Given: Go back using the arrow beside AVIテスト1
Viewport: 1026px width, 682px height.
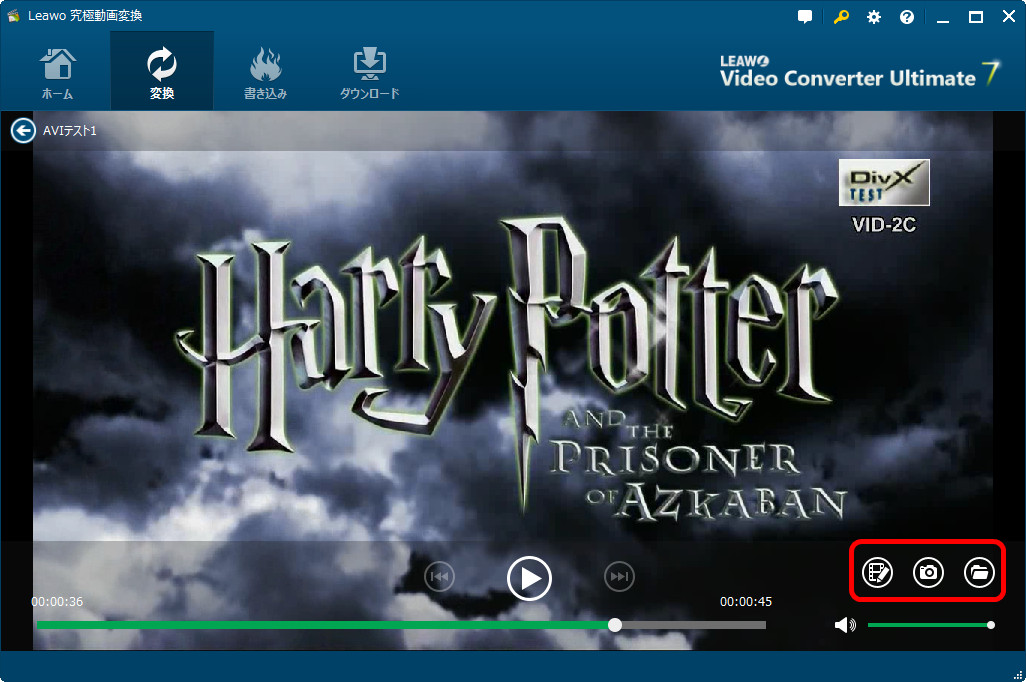Looking at the screenshot, I should click(x=23, y=130).
